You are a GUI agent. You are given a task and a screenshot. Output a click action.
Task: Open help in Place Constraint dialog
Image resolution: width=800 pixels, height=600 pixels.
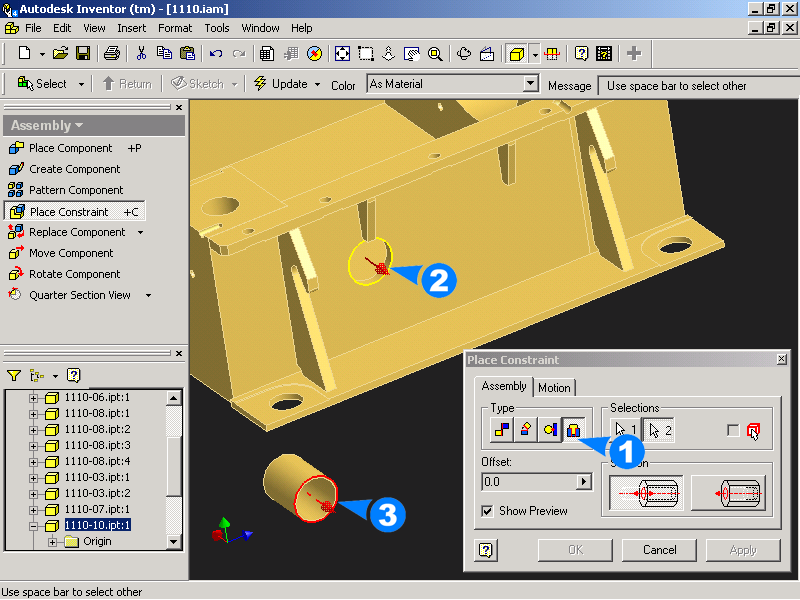[x=486, y=550]
